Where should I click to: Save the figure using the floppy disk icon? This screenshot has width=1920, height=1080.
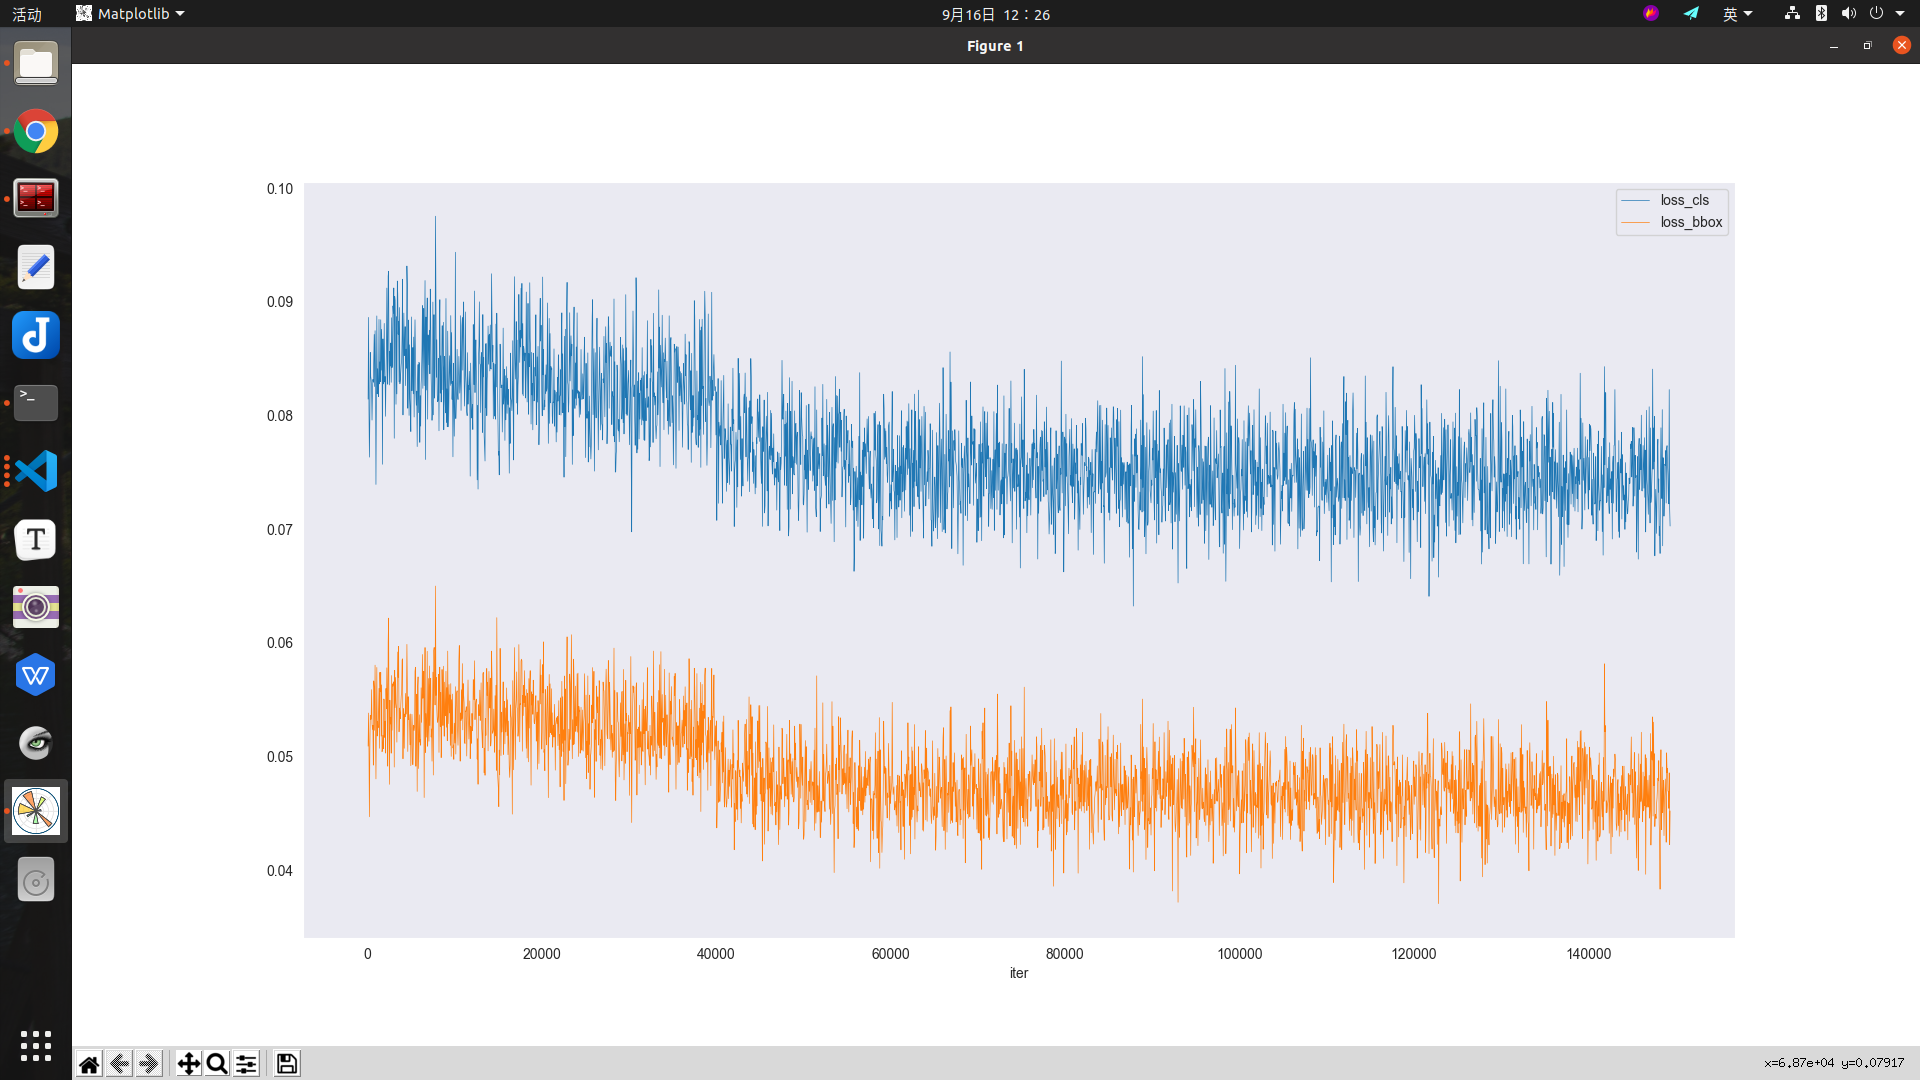pyautogui.click(x=286, y=1063)
